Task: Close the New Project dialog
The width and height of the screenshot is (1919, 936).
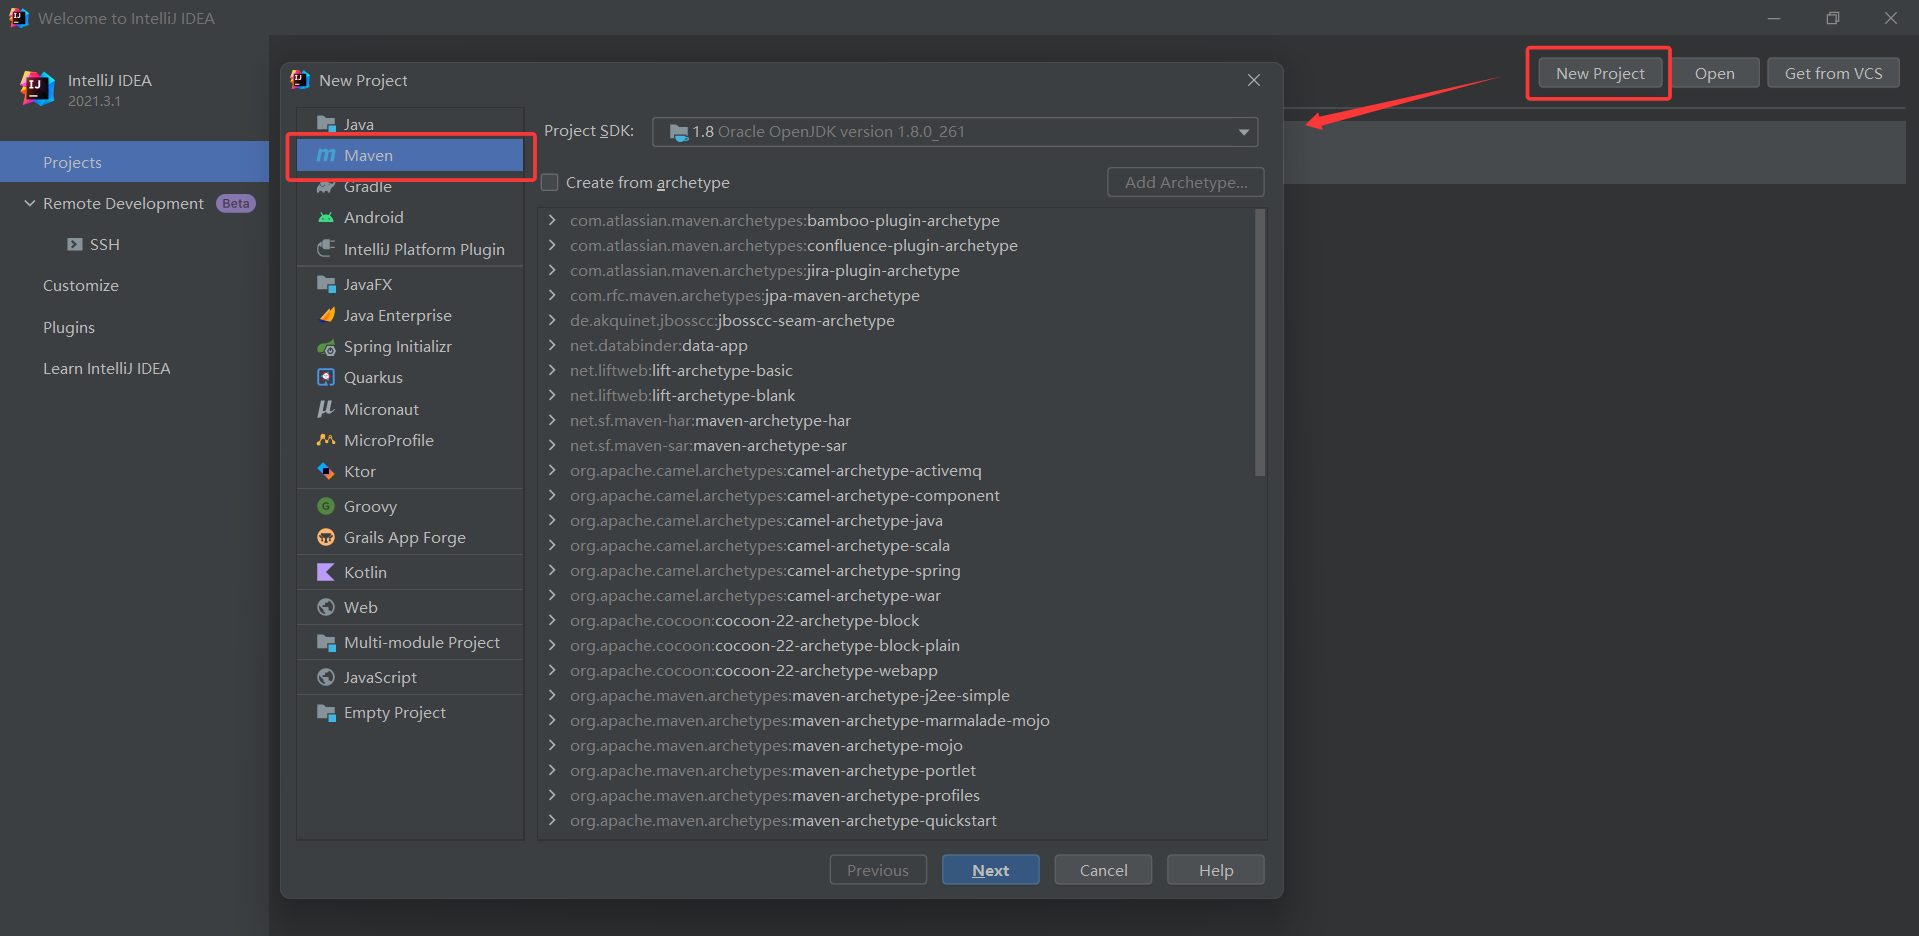Action: (1254, 80)
